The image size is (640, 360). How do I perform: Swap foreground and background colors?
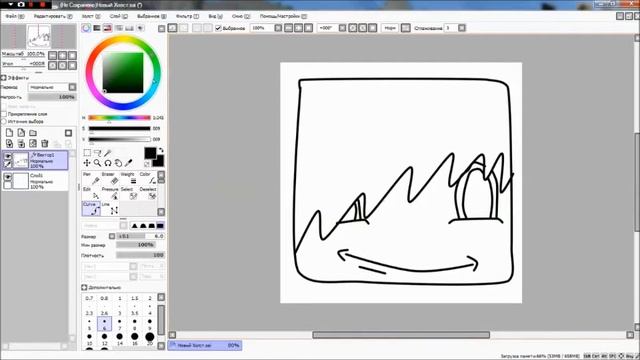point(161,151)
